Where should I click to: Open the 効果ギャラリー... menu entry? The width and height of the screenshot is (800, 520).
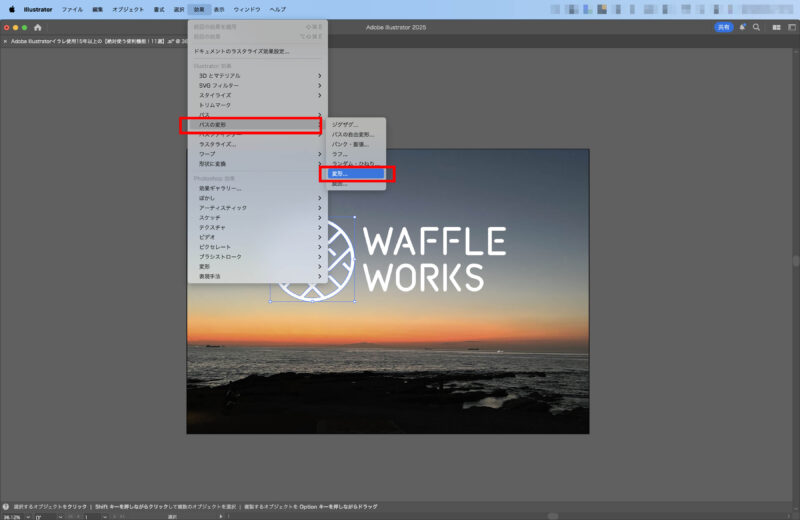click(x=220, y=188)
